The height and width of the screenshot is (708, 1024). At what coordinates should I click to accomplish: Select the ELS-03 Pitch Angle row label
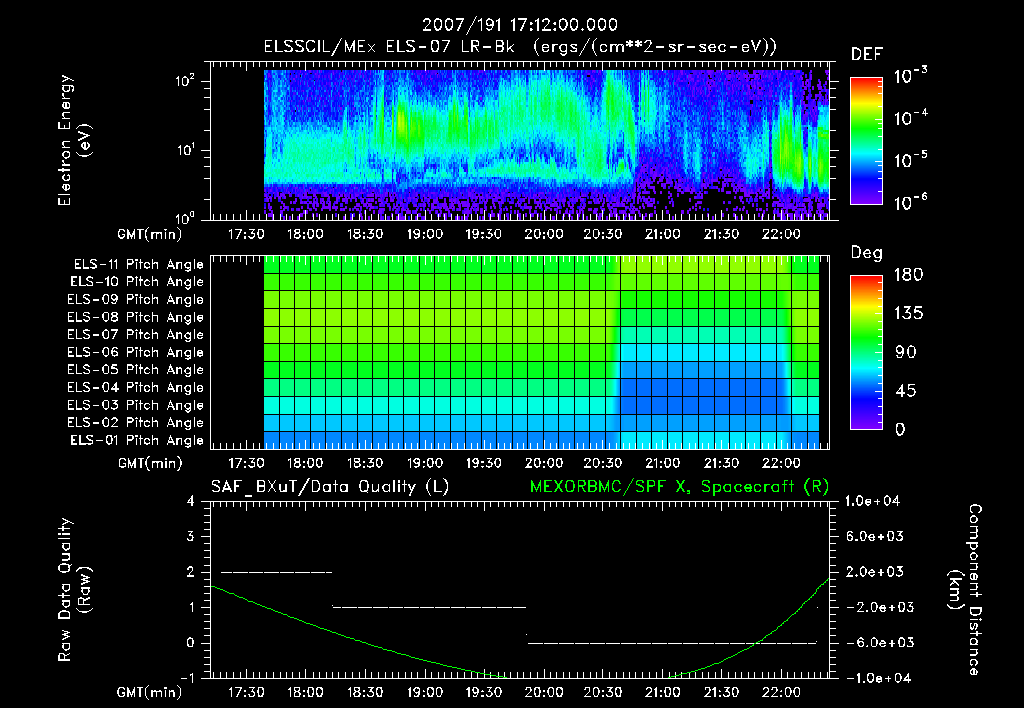(136, 405)
